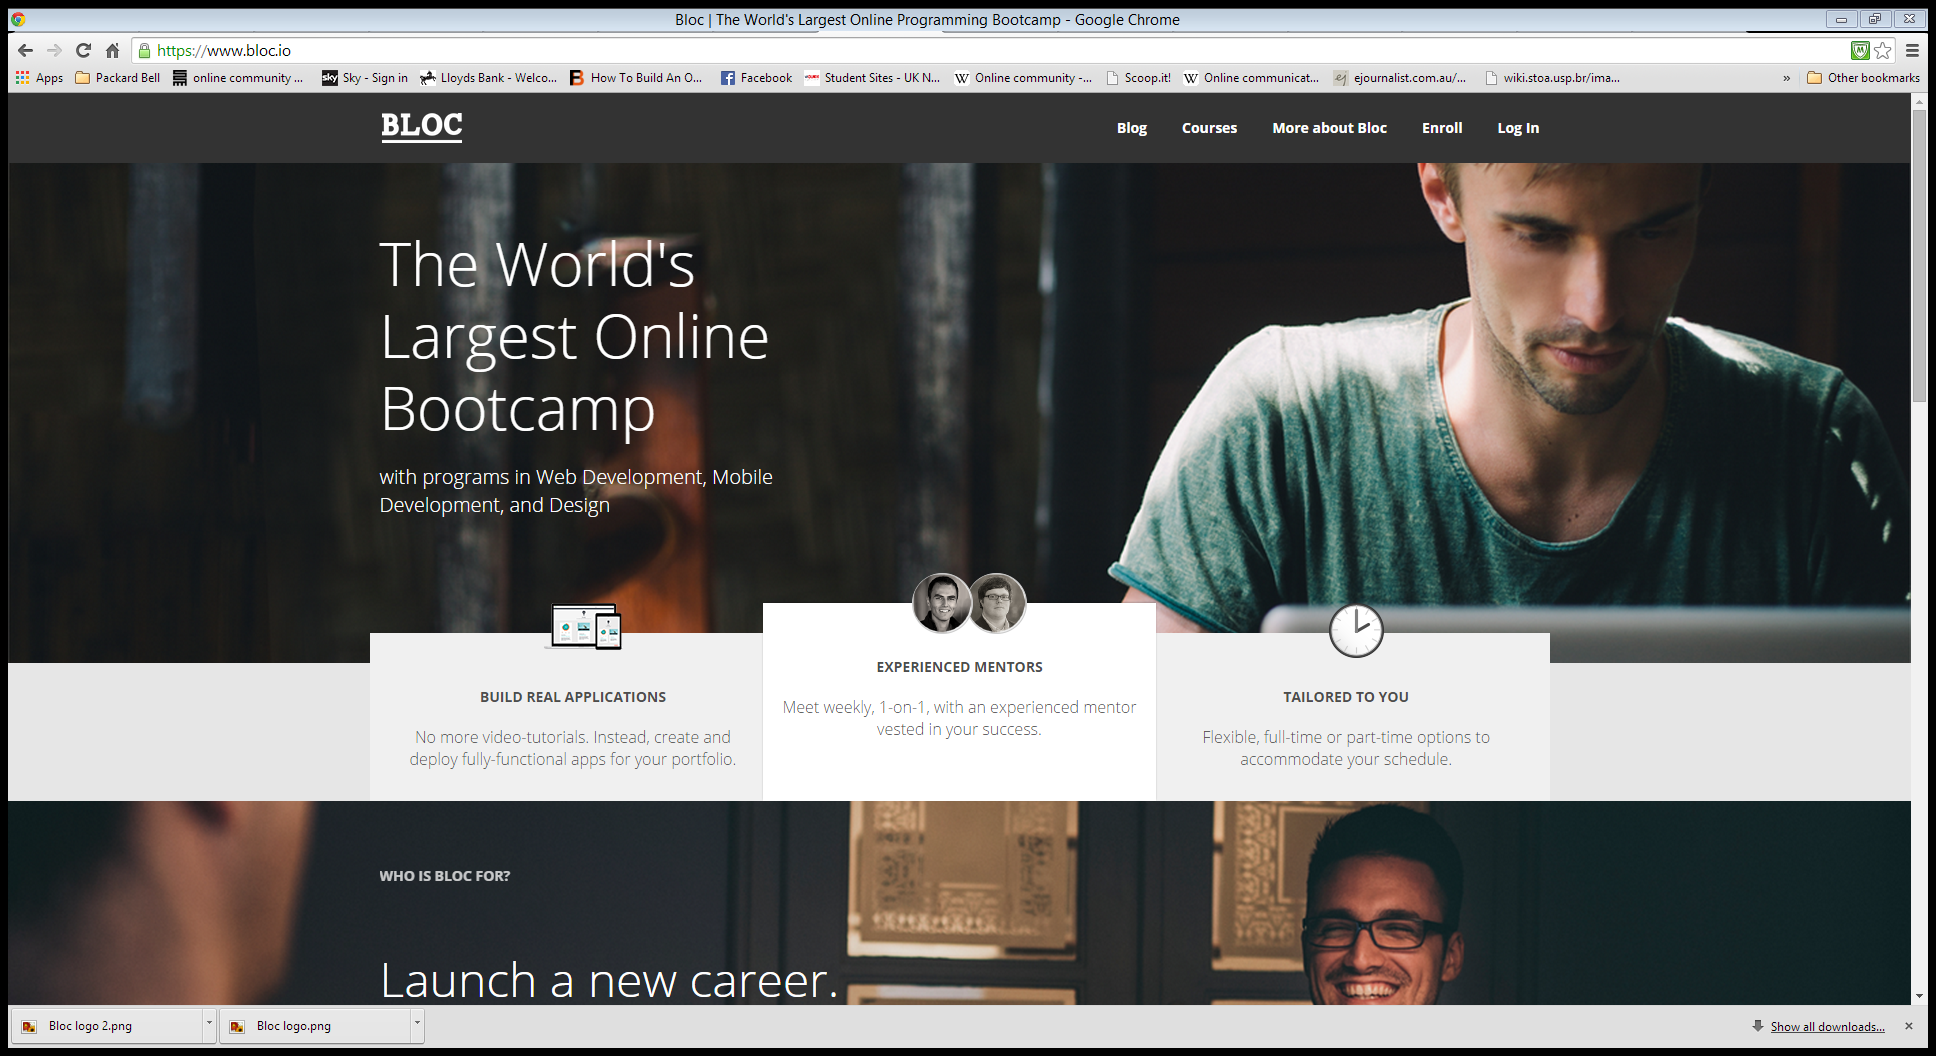Screen dimensions: 1936x1056
Task: Open the online community ... bookmark
Action: click(238, 77)
